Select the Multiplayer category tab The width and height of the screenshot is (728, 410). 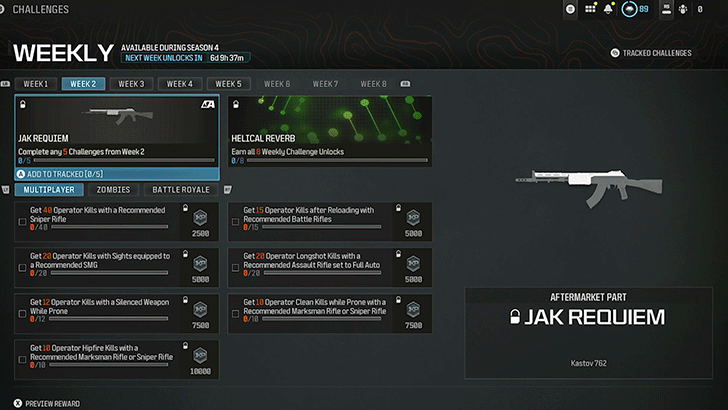(x=49, y=190)
